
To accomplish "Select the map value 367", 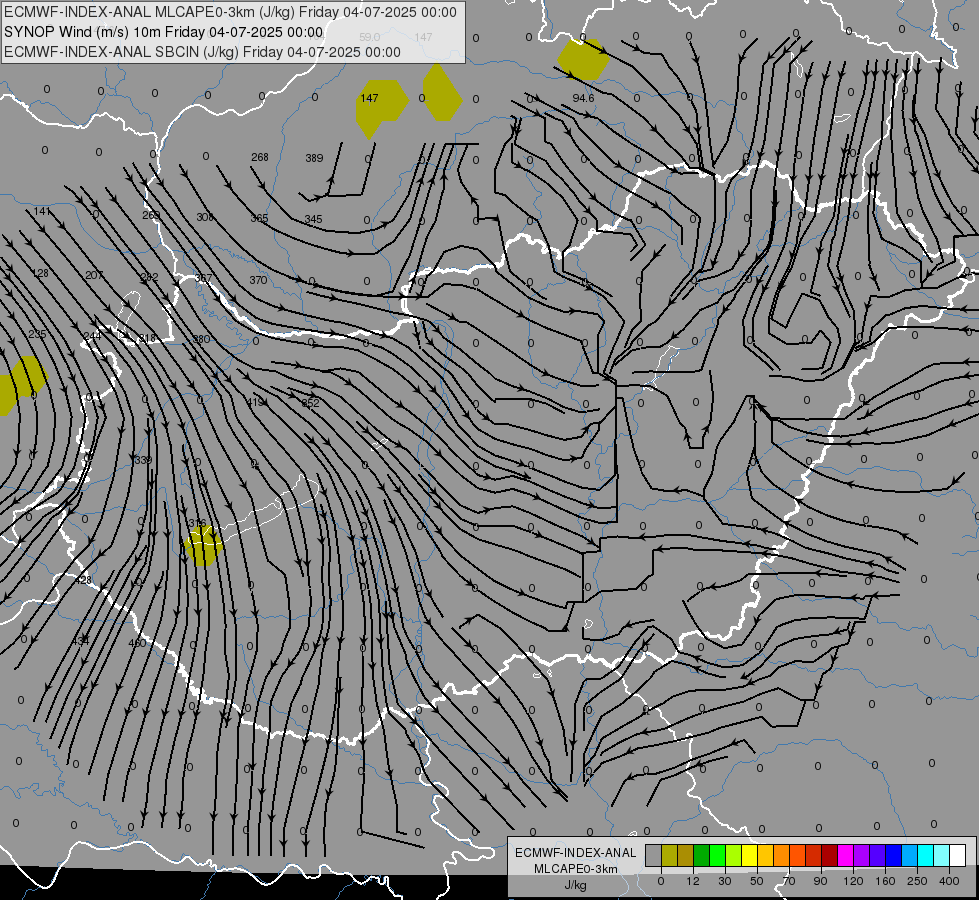I will tap(204, 278).
